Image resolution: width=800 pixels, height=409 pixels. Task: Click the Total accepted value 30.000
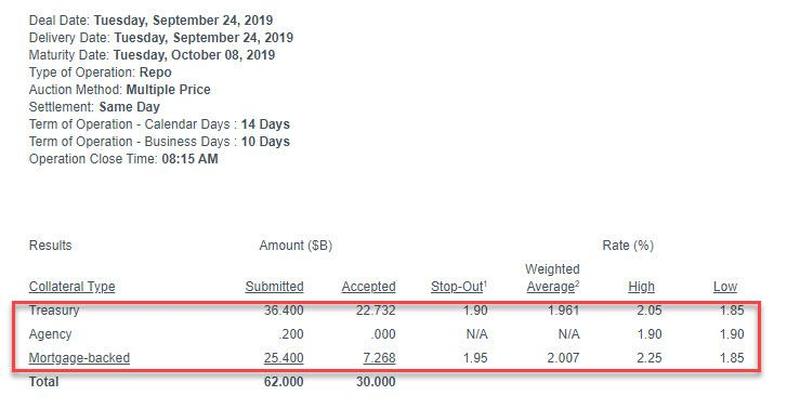[x=376, y=382]
